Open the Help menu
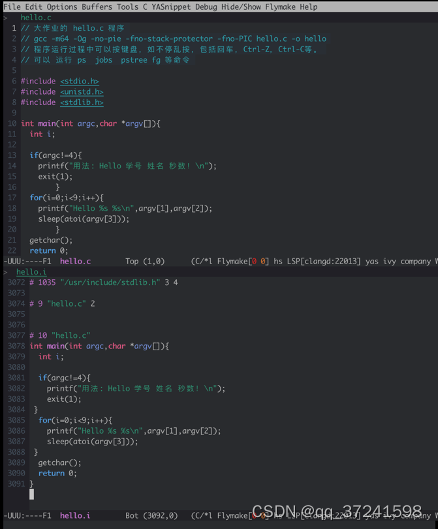Image resolution: width=438 pixels, height=530 pixels. pyautogui.click(x=308, y=7)
